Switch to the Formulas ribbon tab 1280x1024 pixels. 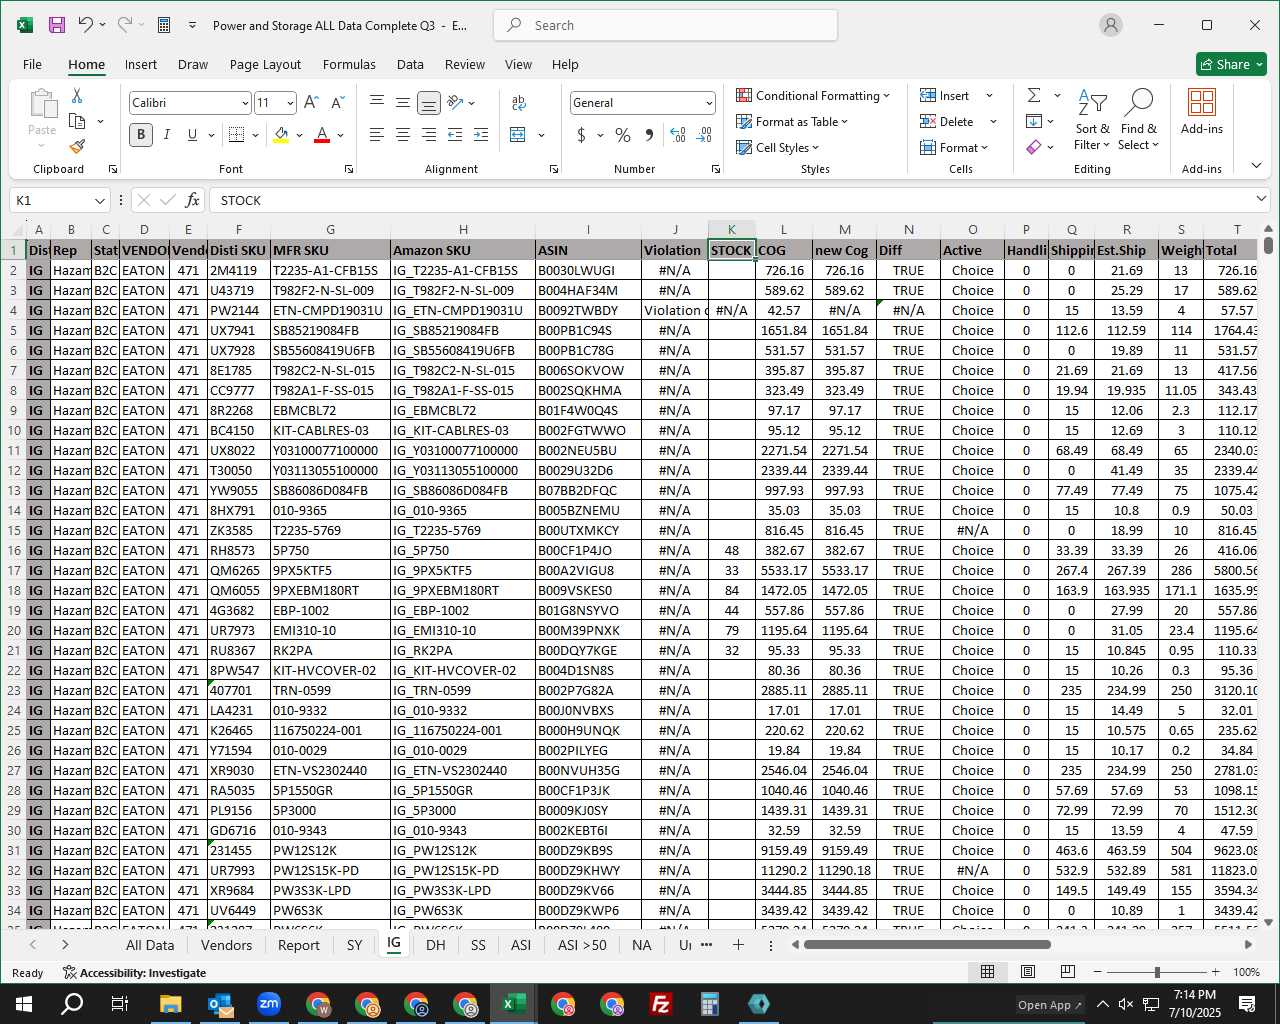coord(349,64)
